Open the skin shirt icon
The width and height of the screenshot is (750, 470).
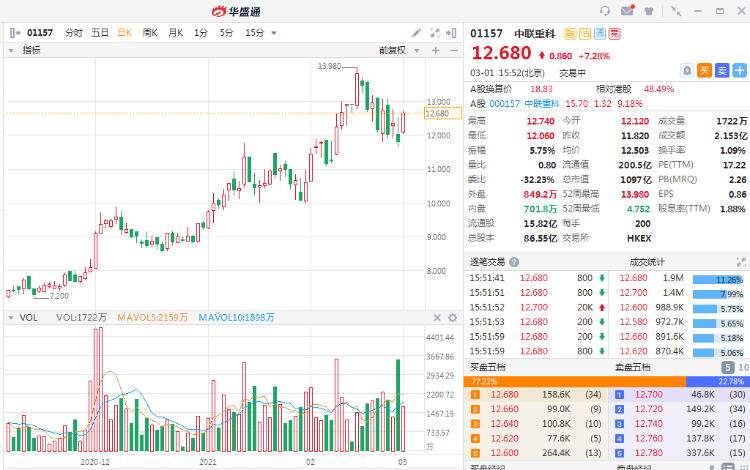point(649,11)
